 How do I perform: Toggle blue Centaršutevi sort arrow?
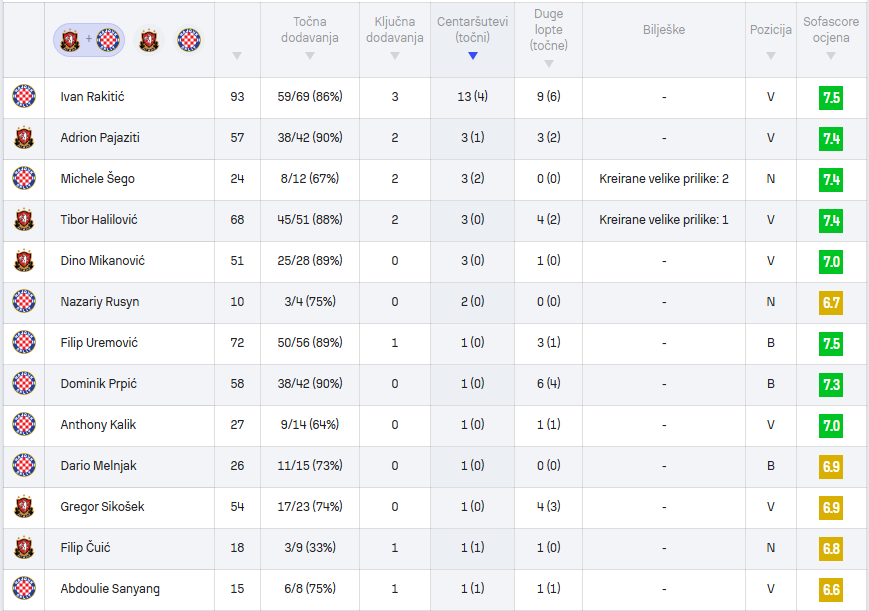[473, 56]
